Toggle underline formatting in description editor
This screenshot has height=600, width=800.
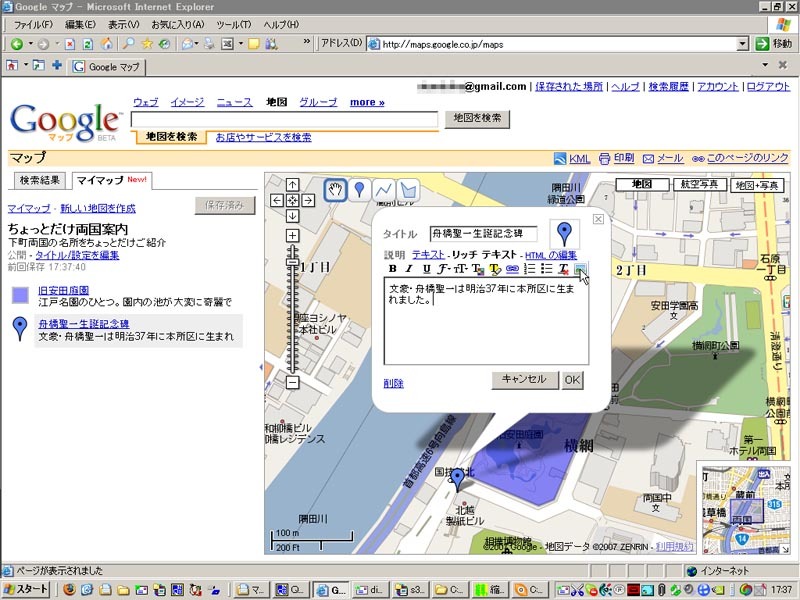427,268
